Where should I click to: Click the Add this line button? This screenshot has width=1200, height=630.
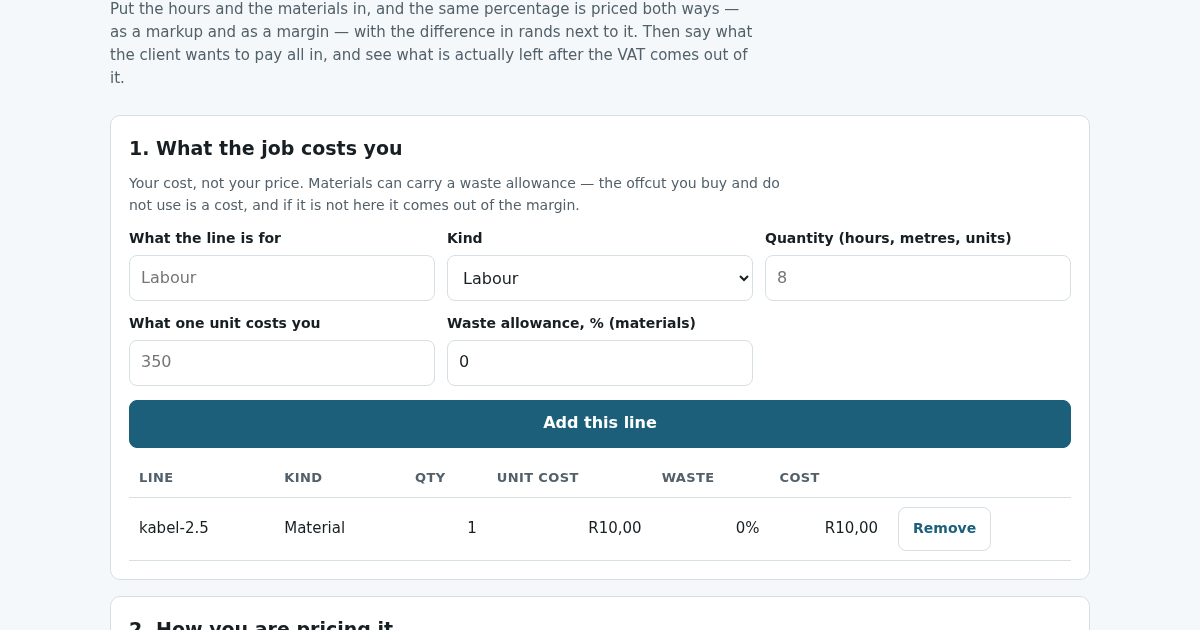coord(600,424)
